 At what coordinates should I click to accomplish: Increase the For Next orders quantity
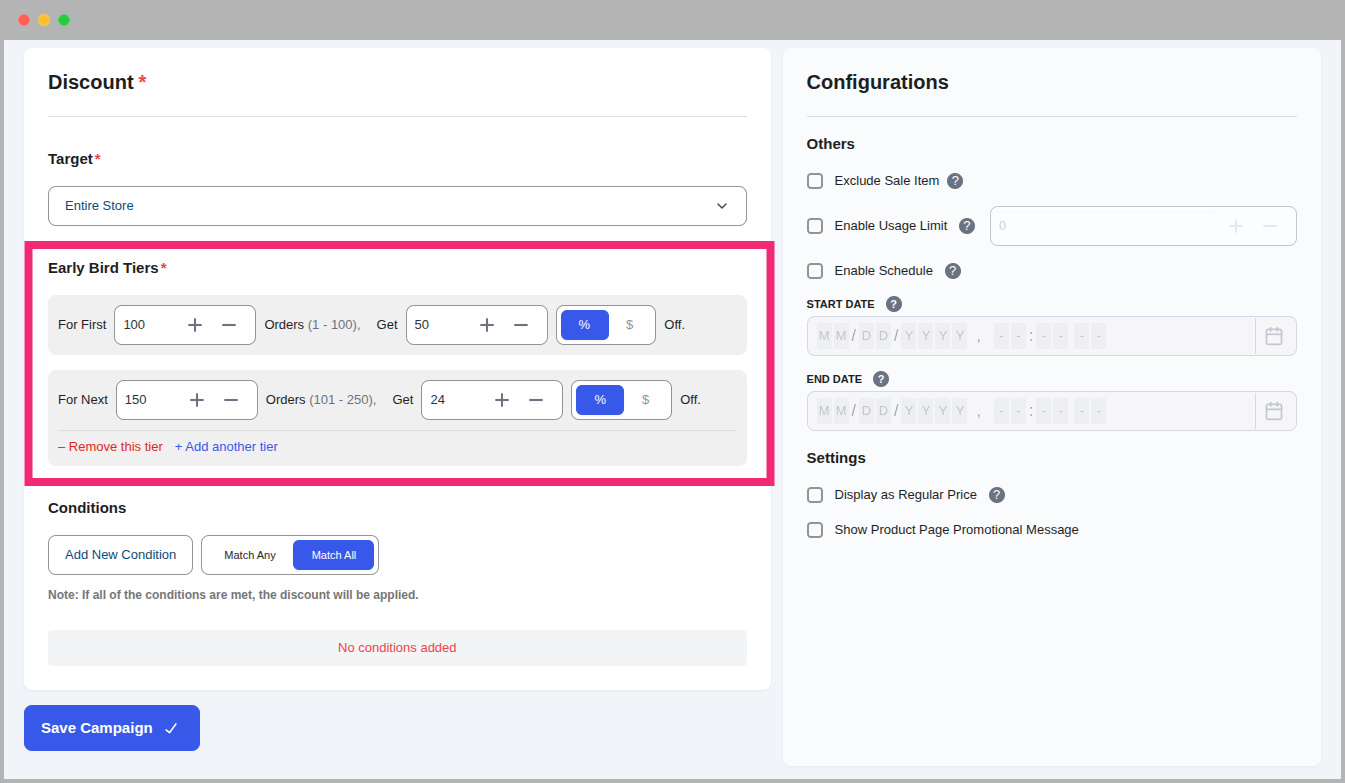click(197, 400)
